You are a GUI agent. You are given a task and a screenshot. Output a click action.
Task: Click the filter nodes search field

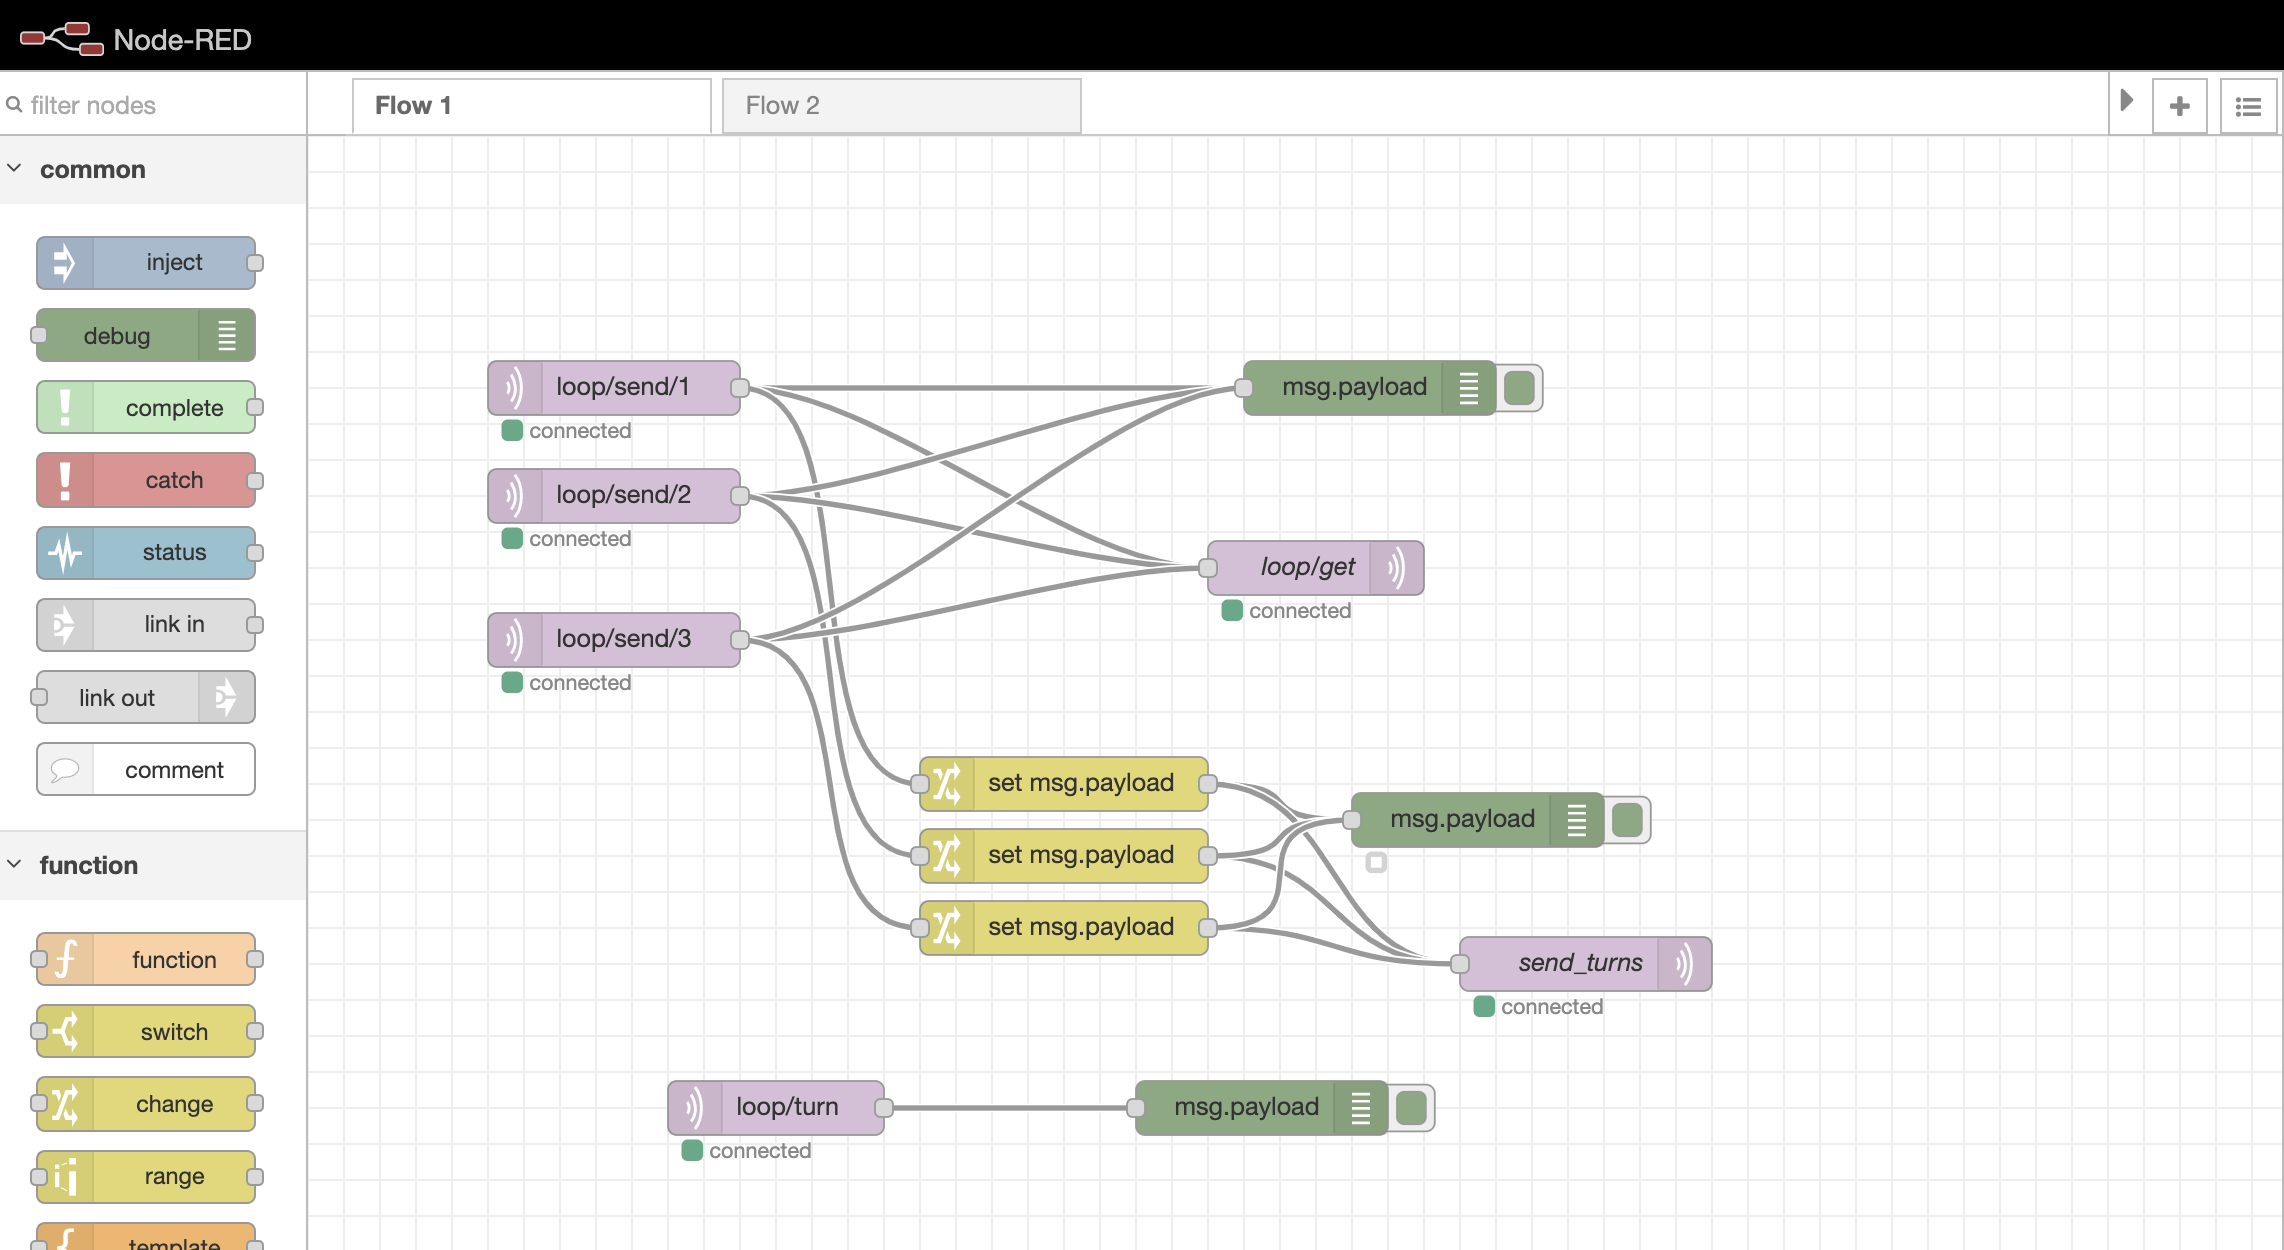[160, 105]
